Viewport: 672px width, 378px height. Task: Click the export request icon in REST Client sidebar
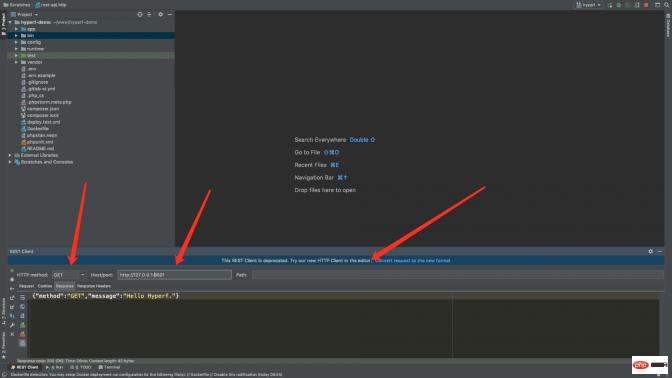click(x=12, y=298)
